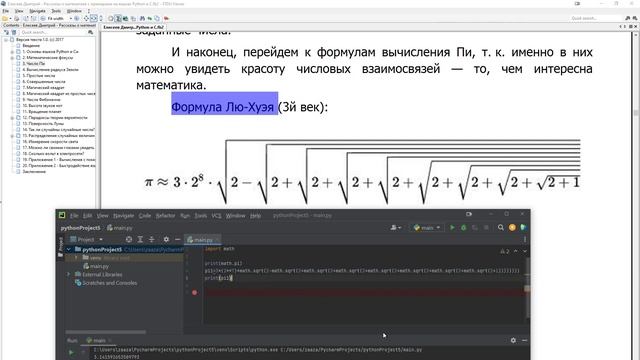
Task: Select Scratches and Consoles item
Action: pyautogui.click(x=107, y=283)
